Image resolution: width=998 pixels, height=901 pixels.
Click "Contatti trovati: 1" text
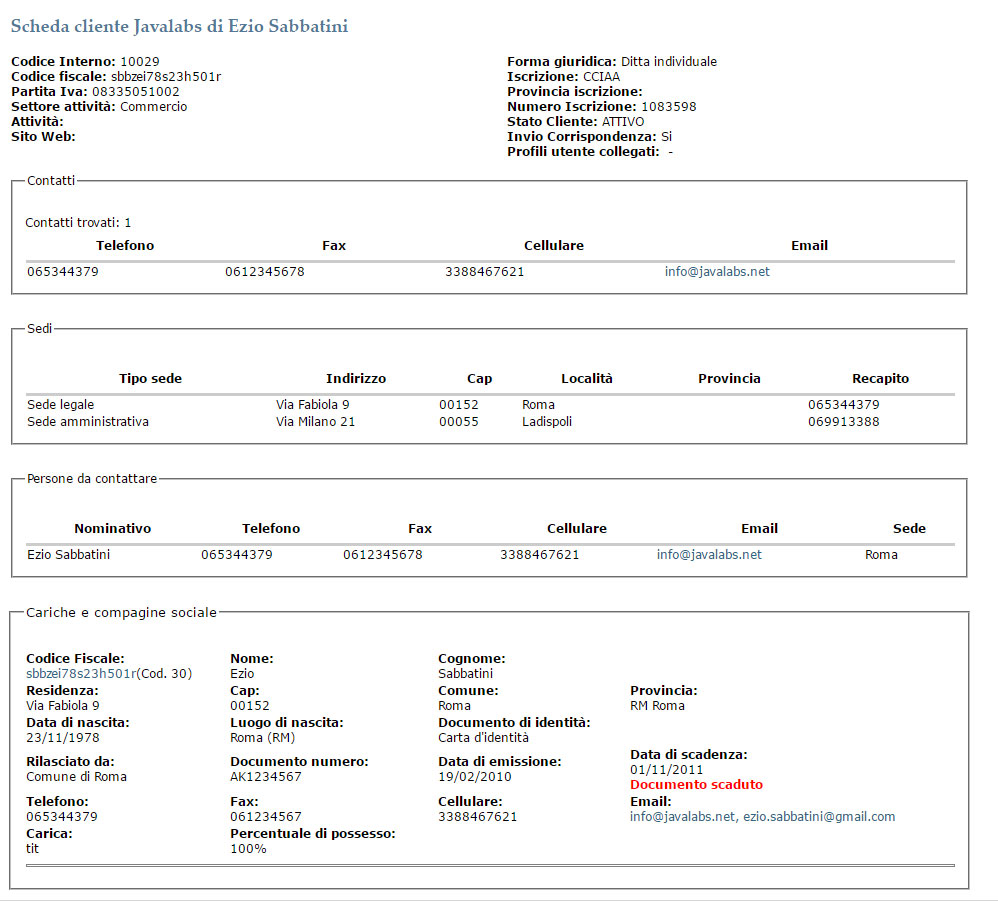pos(78,223)
